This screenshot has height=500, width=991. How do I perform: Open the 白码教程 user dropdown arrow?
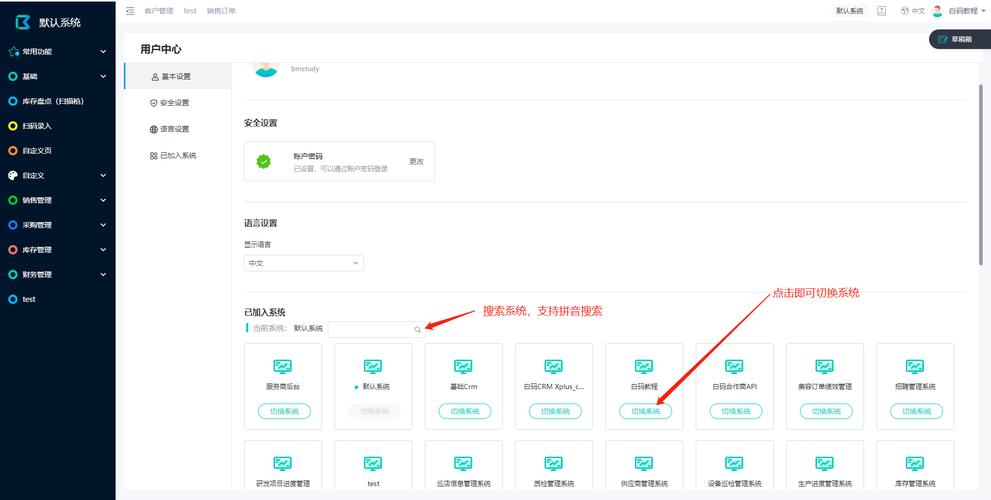985,11
